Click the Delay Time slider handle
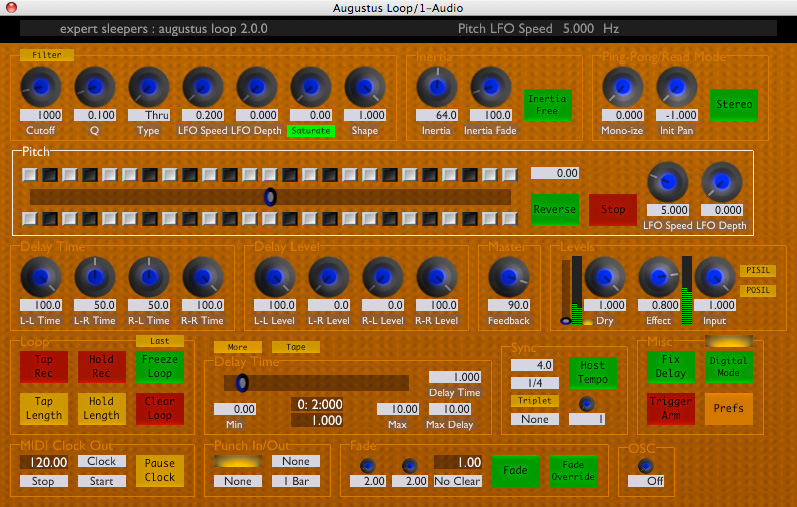Screen dimensions: 797x507 242,383
